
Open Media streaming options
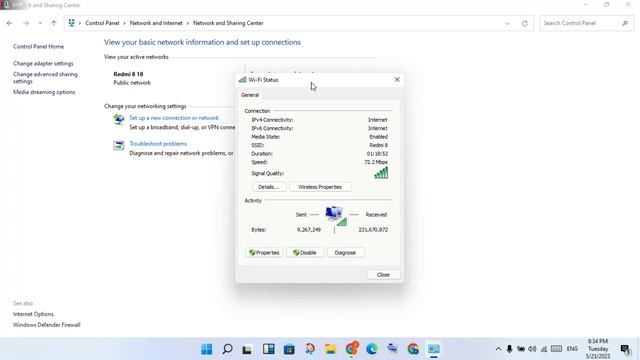pyautogui.click(x=44, y=92)
